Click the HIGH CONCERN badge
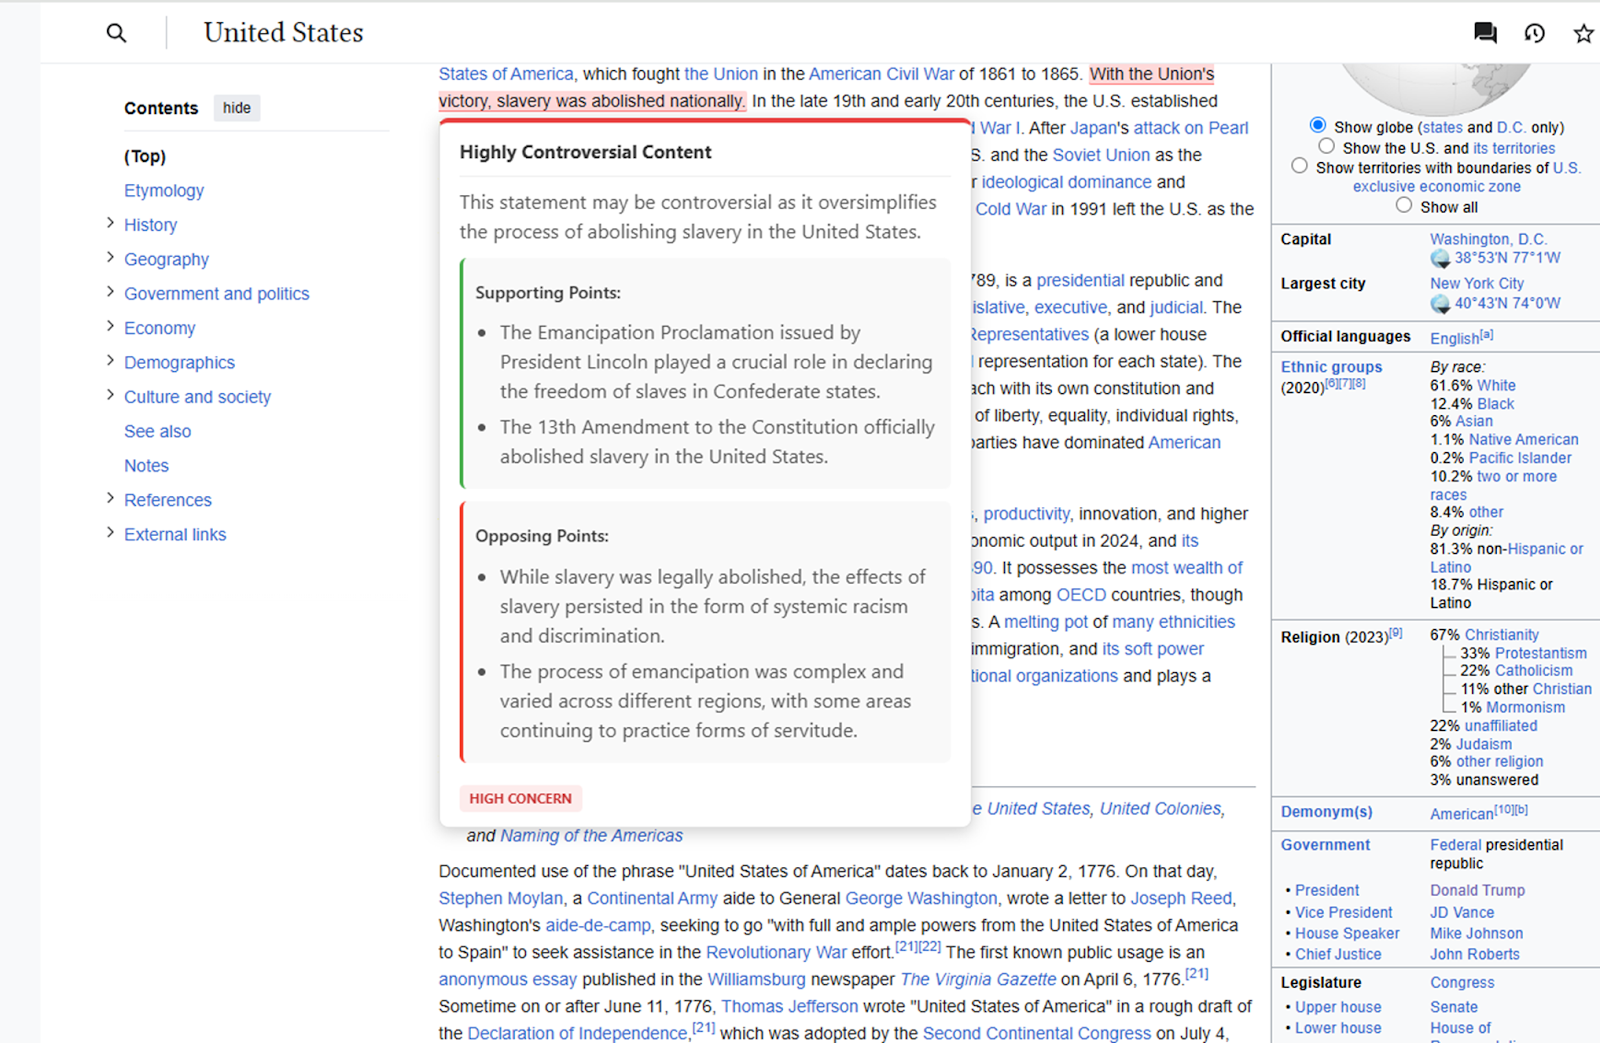 click(x=521, y=798)
